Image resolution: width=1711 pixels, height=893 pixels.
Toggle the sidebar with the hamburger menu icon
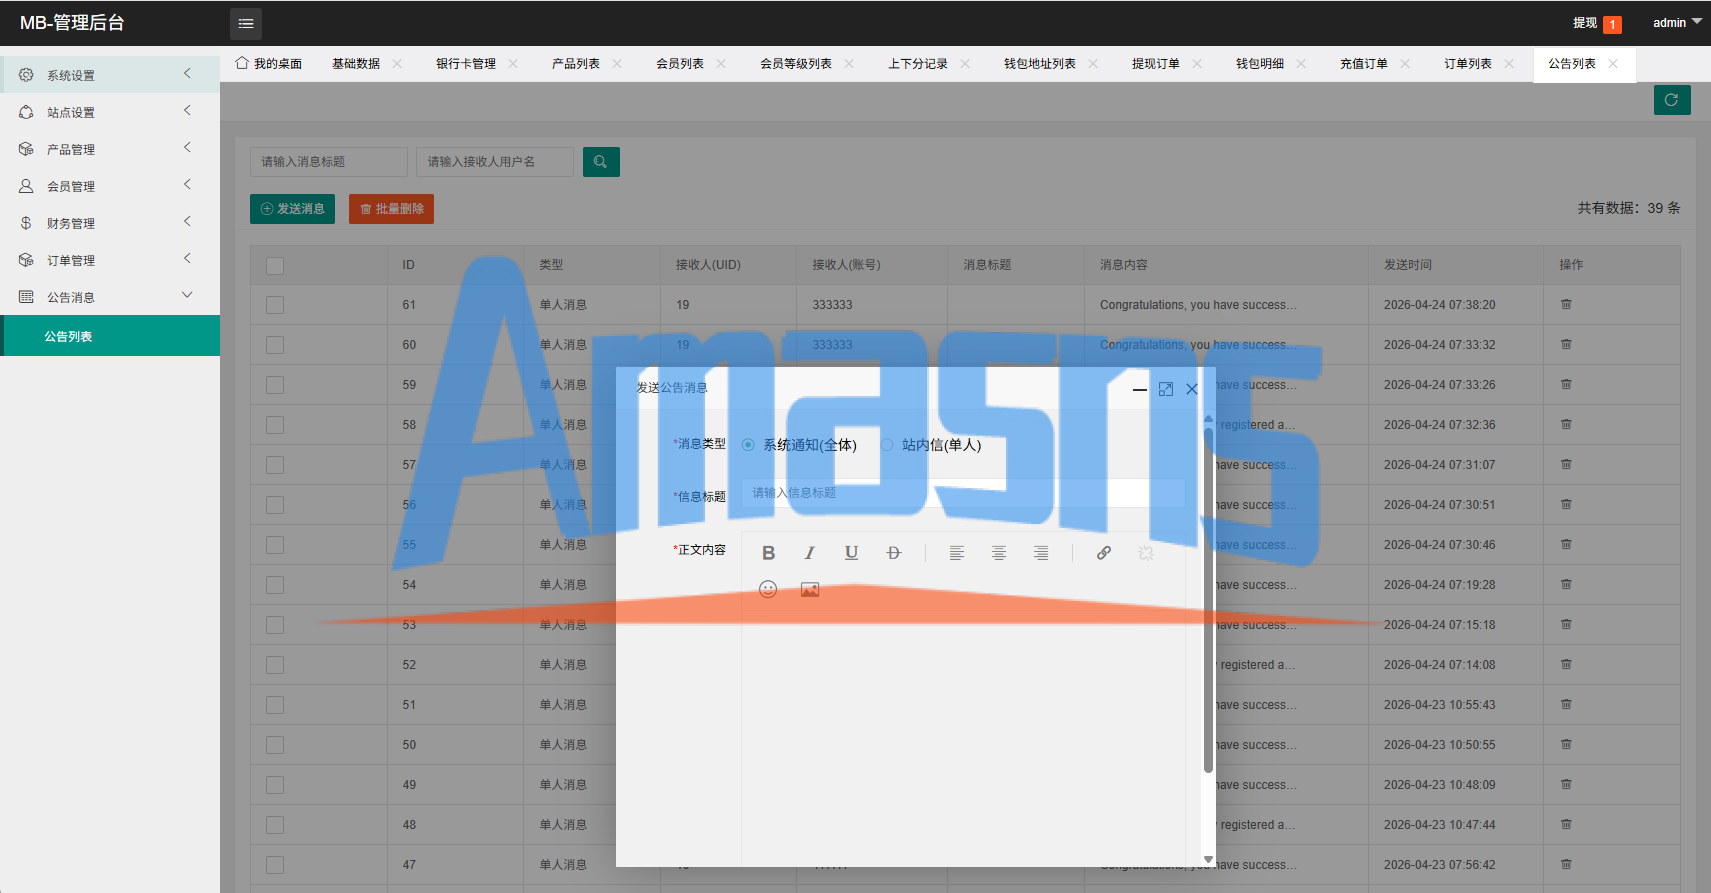pos(246,23)
